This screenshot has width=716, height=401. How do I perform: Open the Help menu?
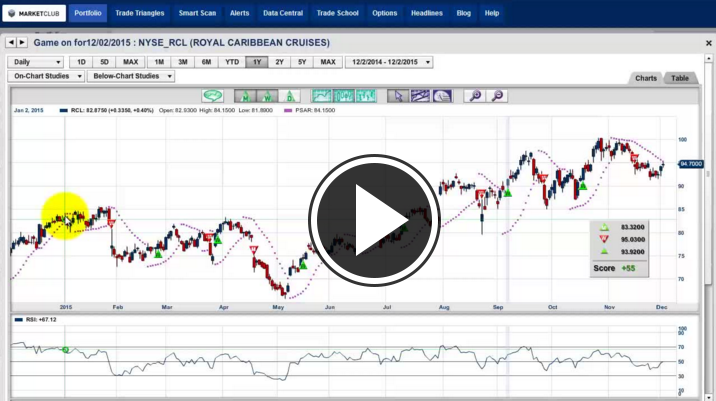(x=492, y=13)
